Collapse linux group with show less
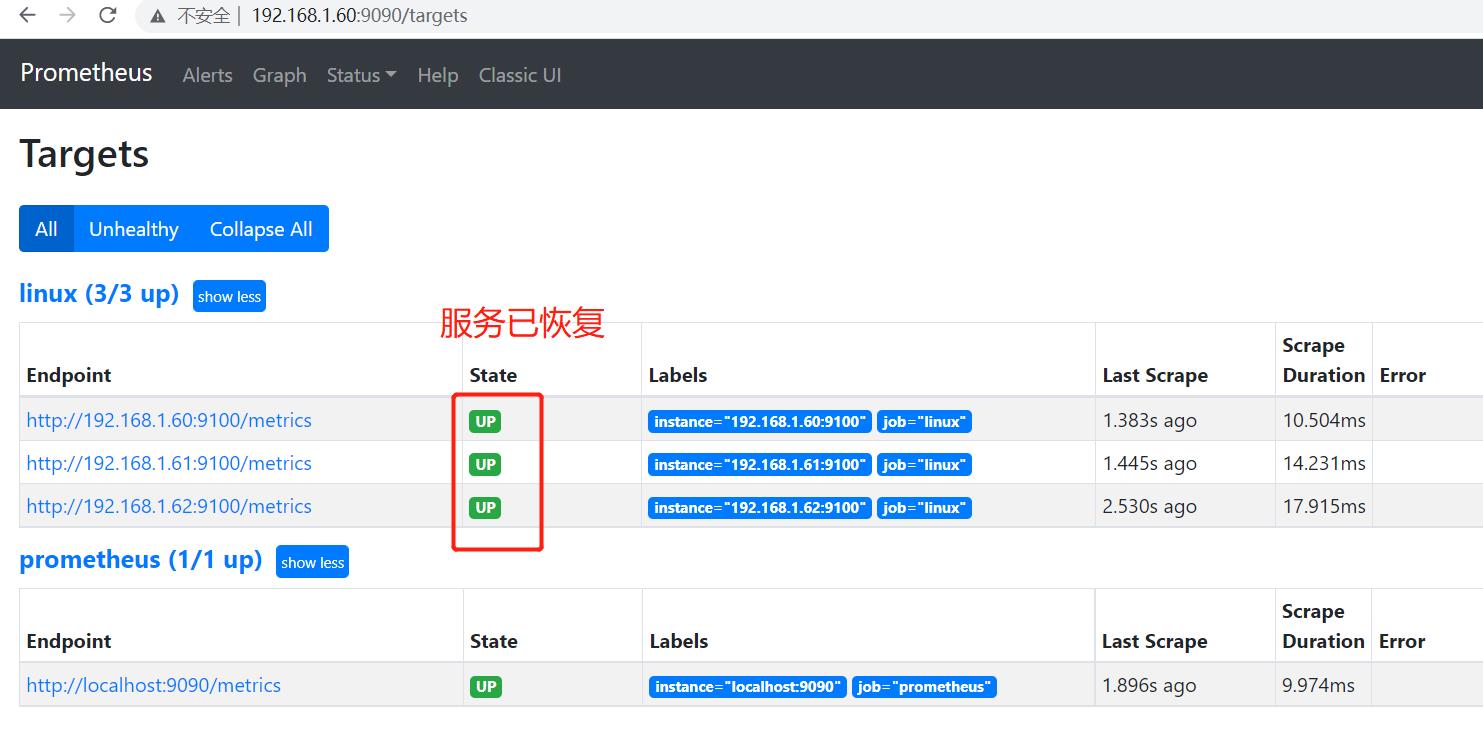Screen dimensions: 1483x730 click(x=229, y=296)
